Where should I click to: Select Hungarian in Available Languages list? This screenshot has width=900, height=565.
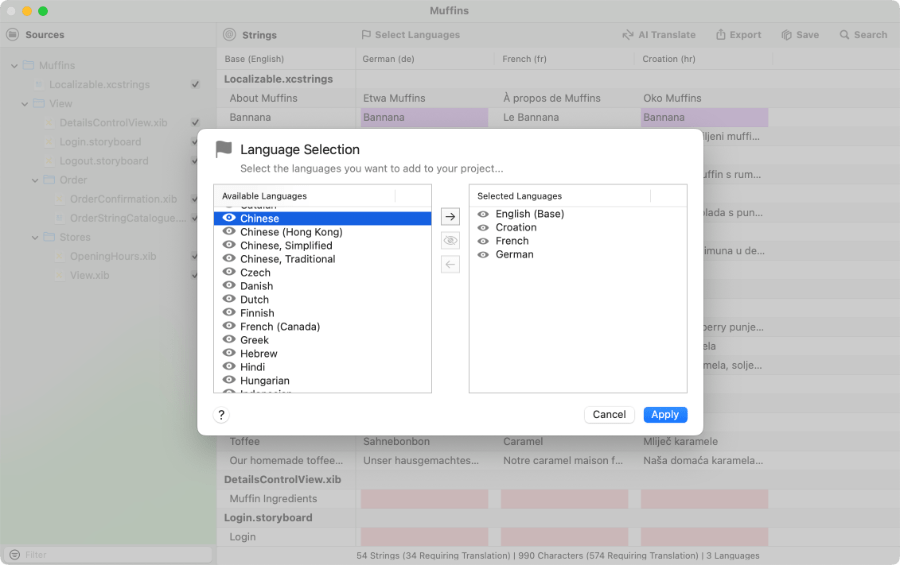click(265, 381)
